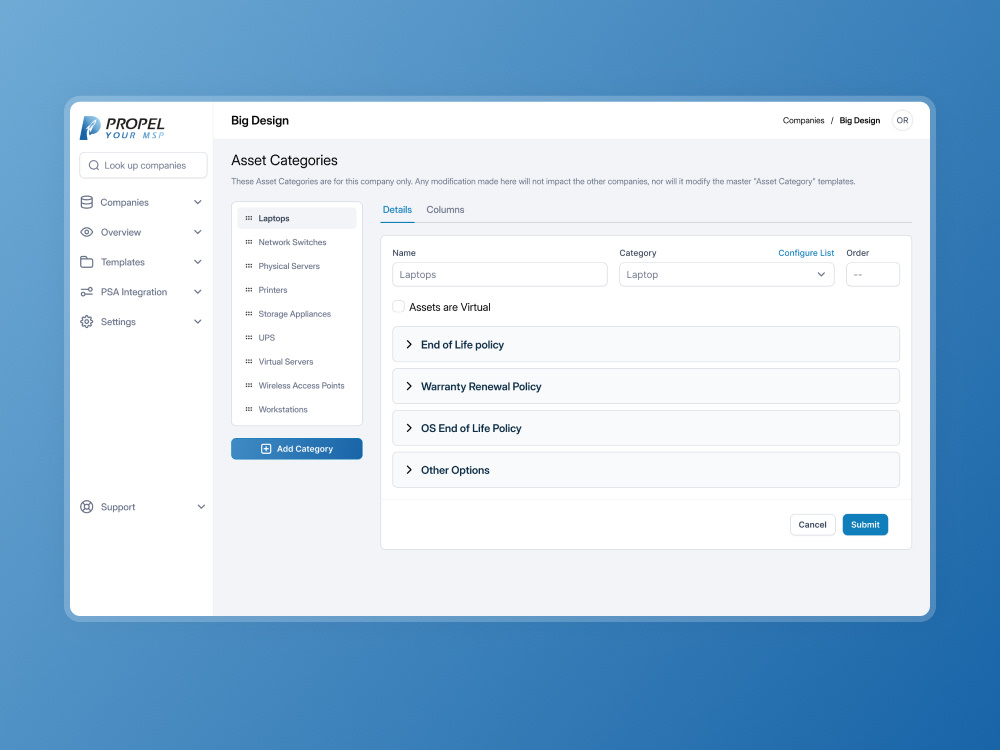This screenshot has height=750, width=1000.
Task: Expand the Companies menu chevron
Action: coord(198,202)
